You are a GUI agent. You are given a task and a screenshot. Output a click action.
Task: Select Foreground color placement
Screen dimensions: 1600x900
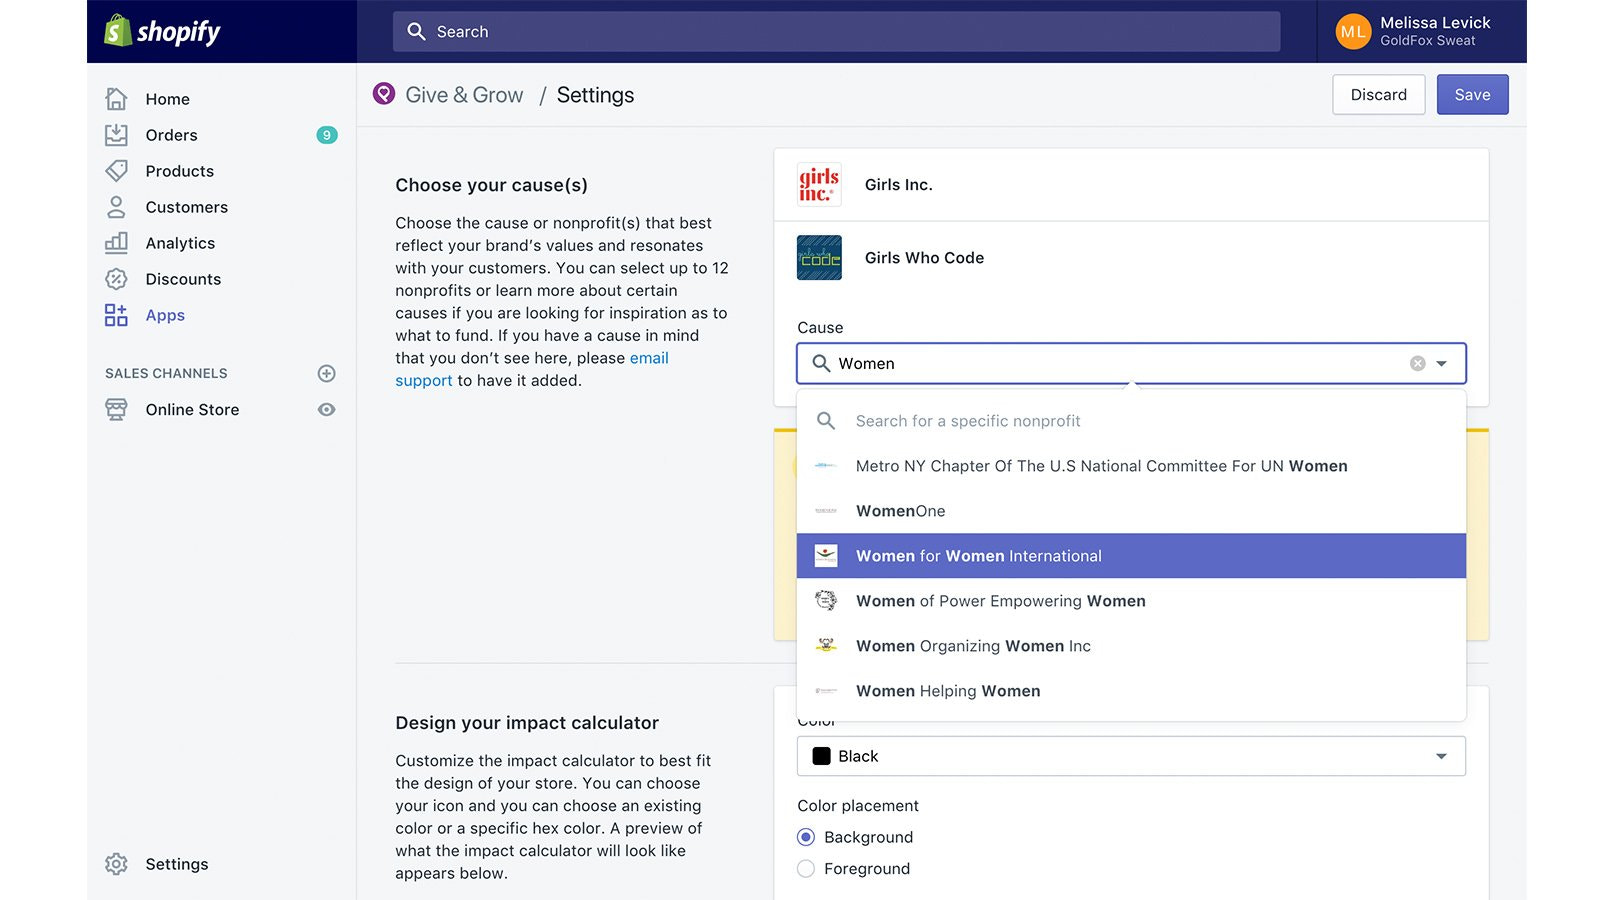tap(806, 869)
